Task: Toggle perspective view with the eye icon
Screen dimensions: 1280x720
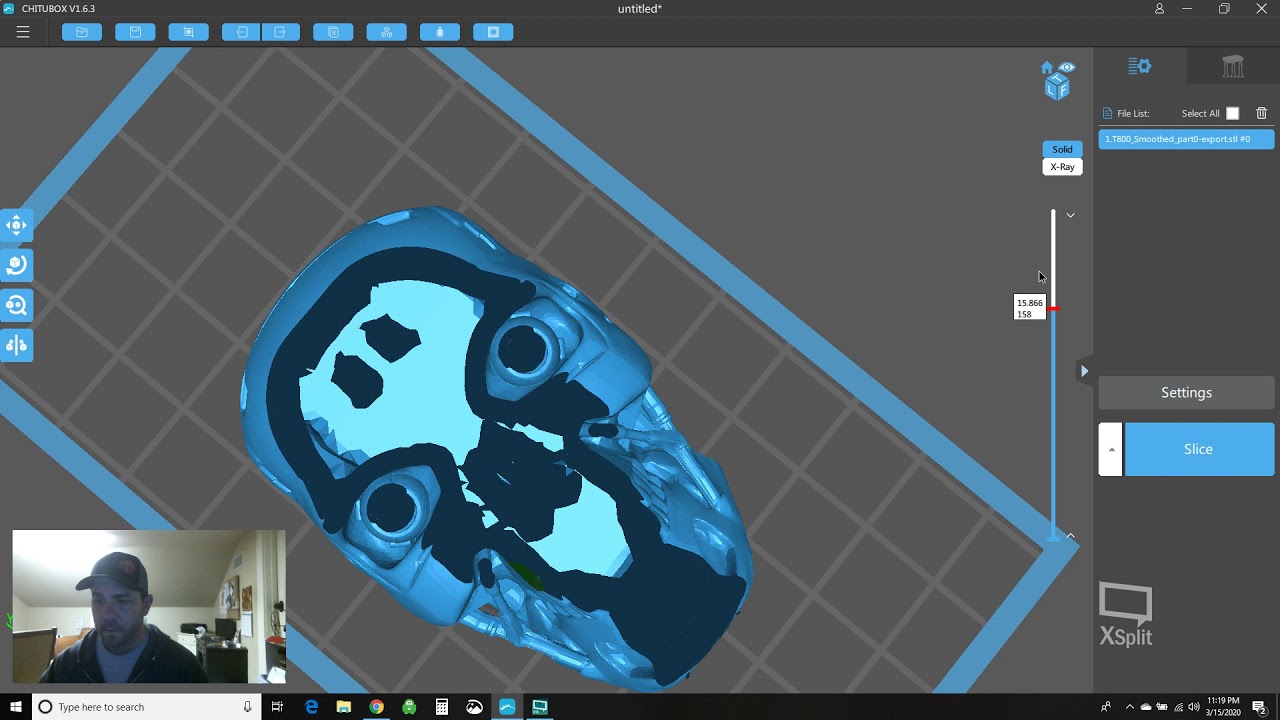Action: coord(1067,68)
